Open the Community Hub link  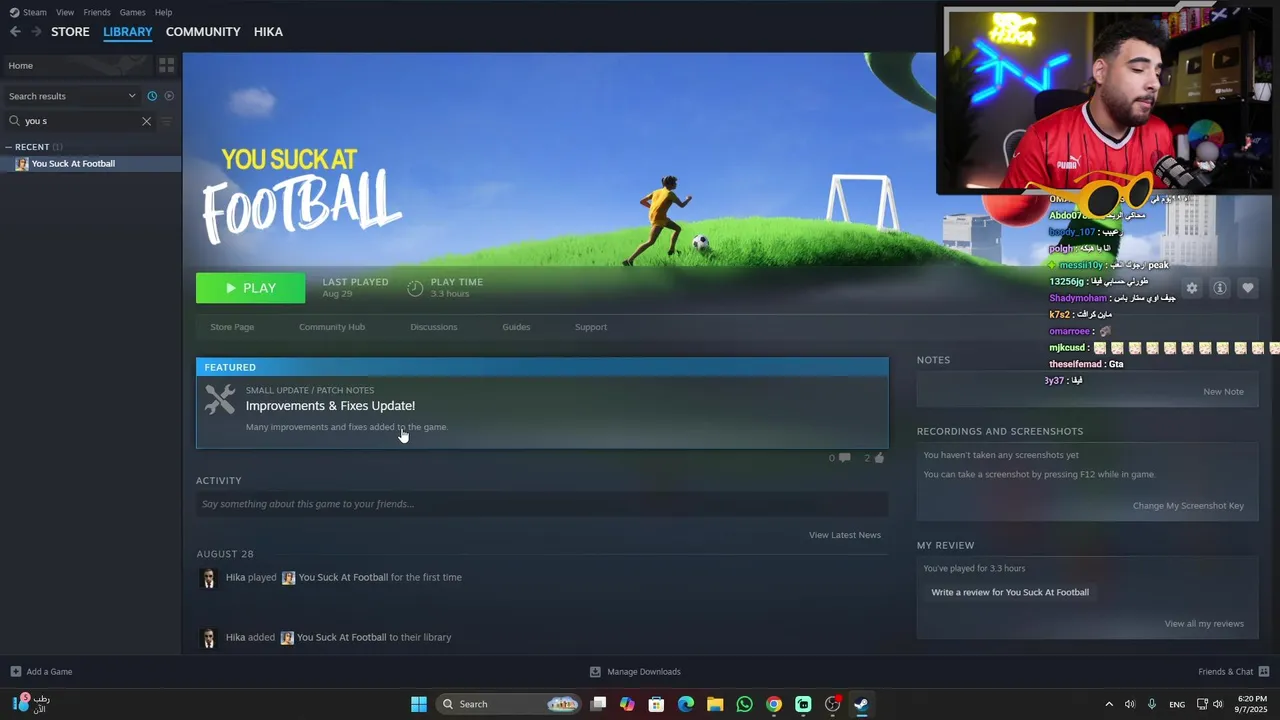coord(332,327)
